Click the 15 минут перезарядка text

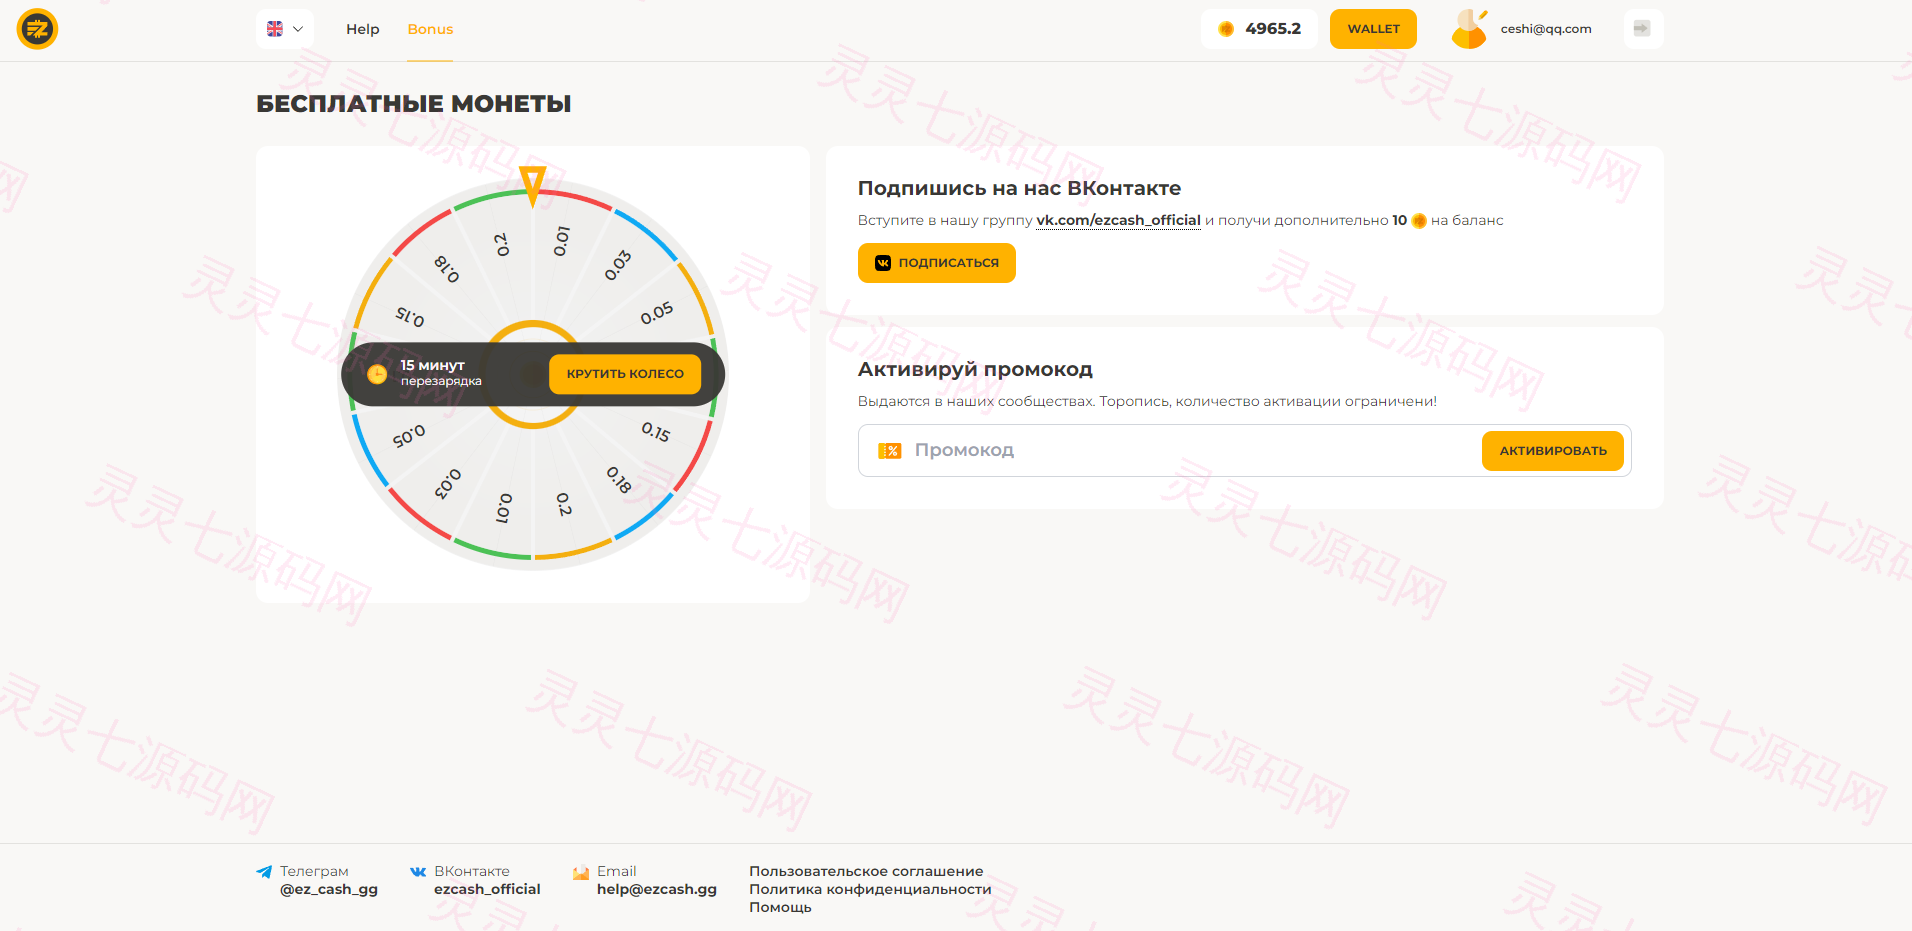click(441, 373)
